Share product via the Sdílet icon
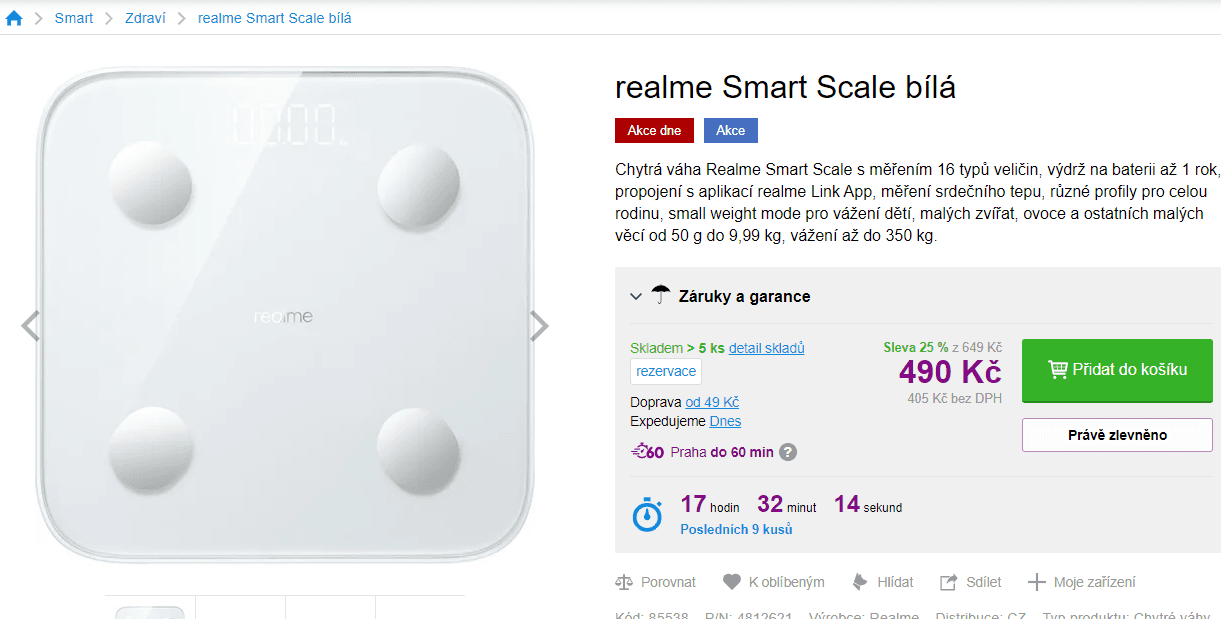This screenshot has height=619, width=1221. 946,581
